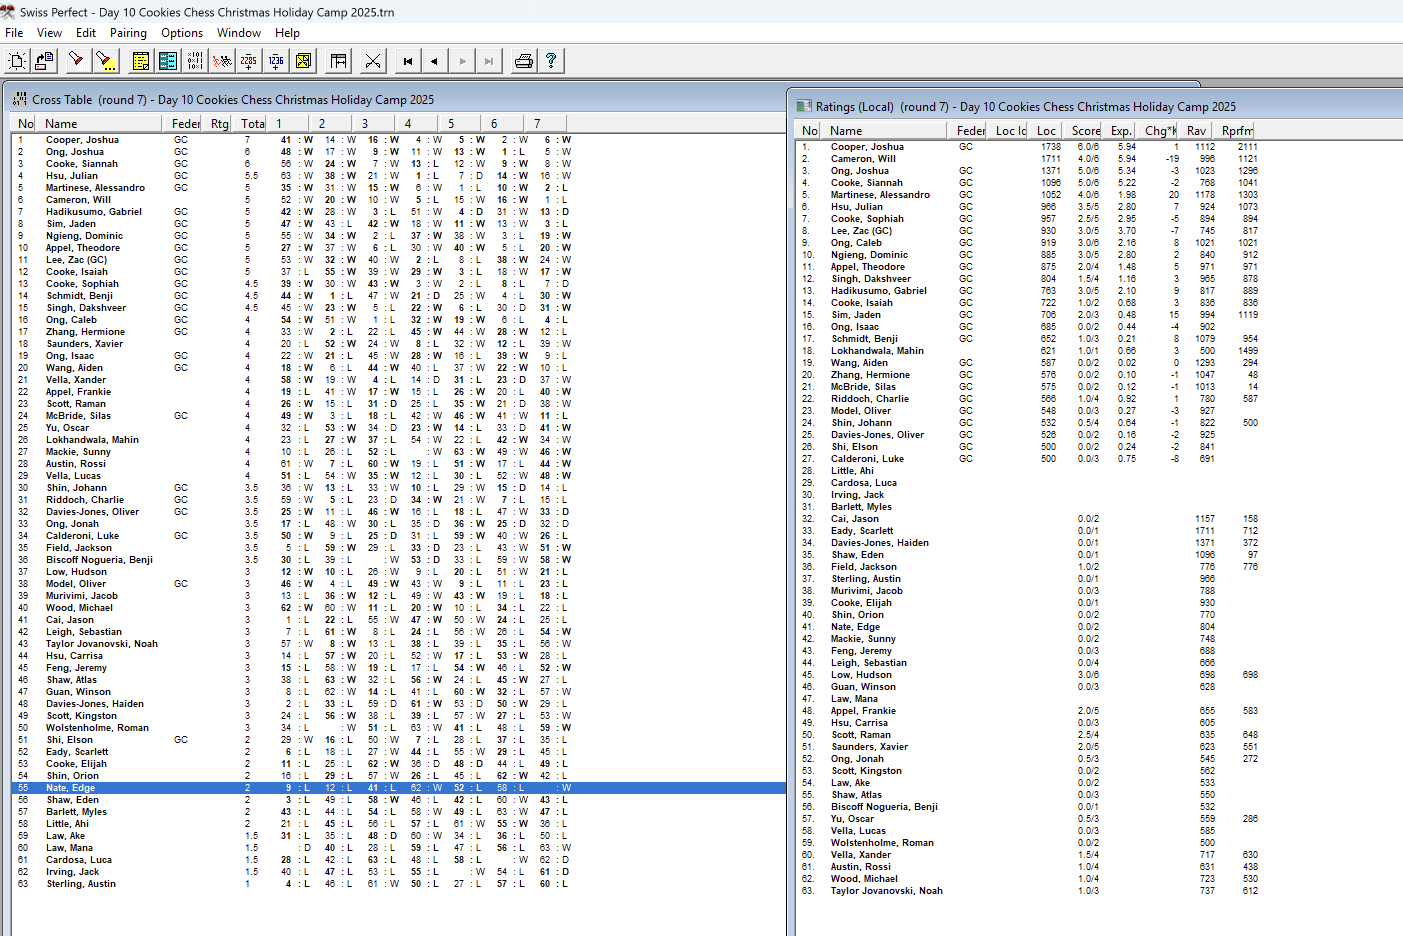Image resolution: width=1403 pixels, height=936 pixels.
Task: Click round 7 column header in Cross Table
Action: (545, 123)
